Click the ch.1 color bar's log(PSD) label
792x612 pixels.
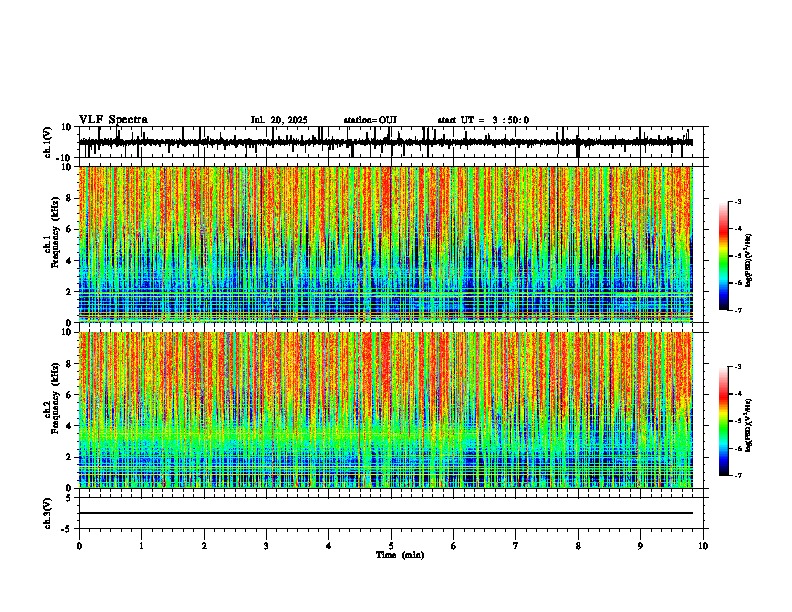coord(749,260)
